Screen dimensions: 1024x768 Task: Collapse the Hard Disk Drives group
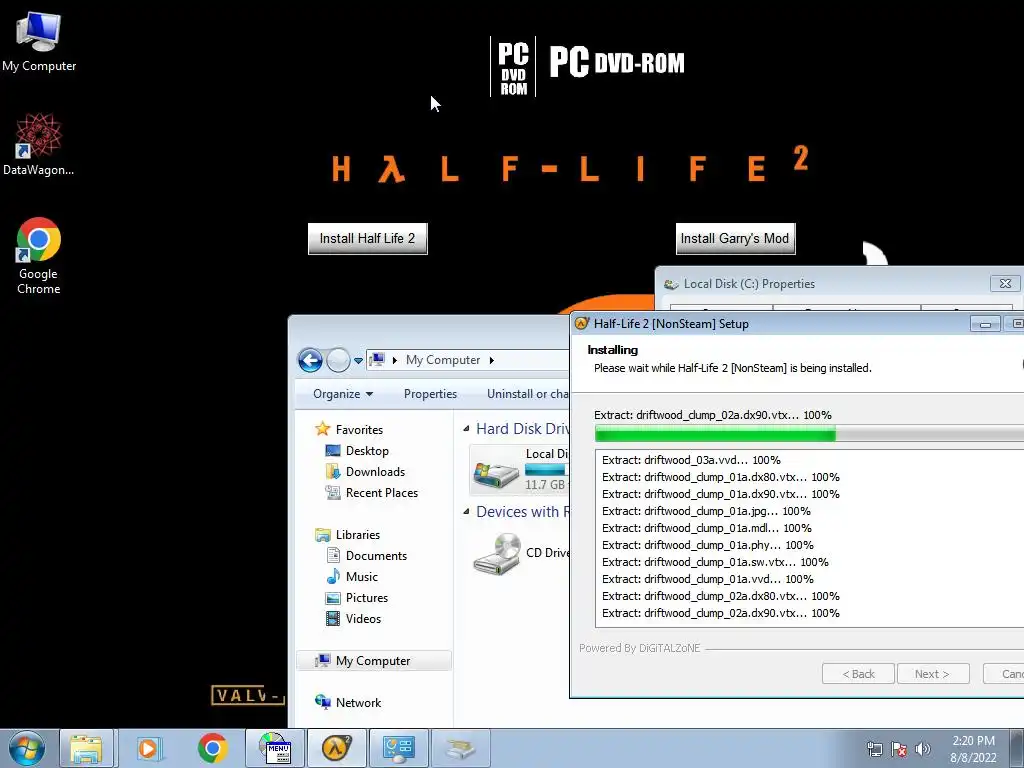466,429
